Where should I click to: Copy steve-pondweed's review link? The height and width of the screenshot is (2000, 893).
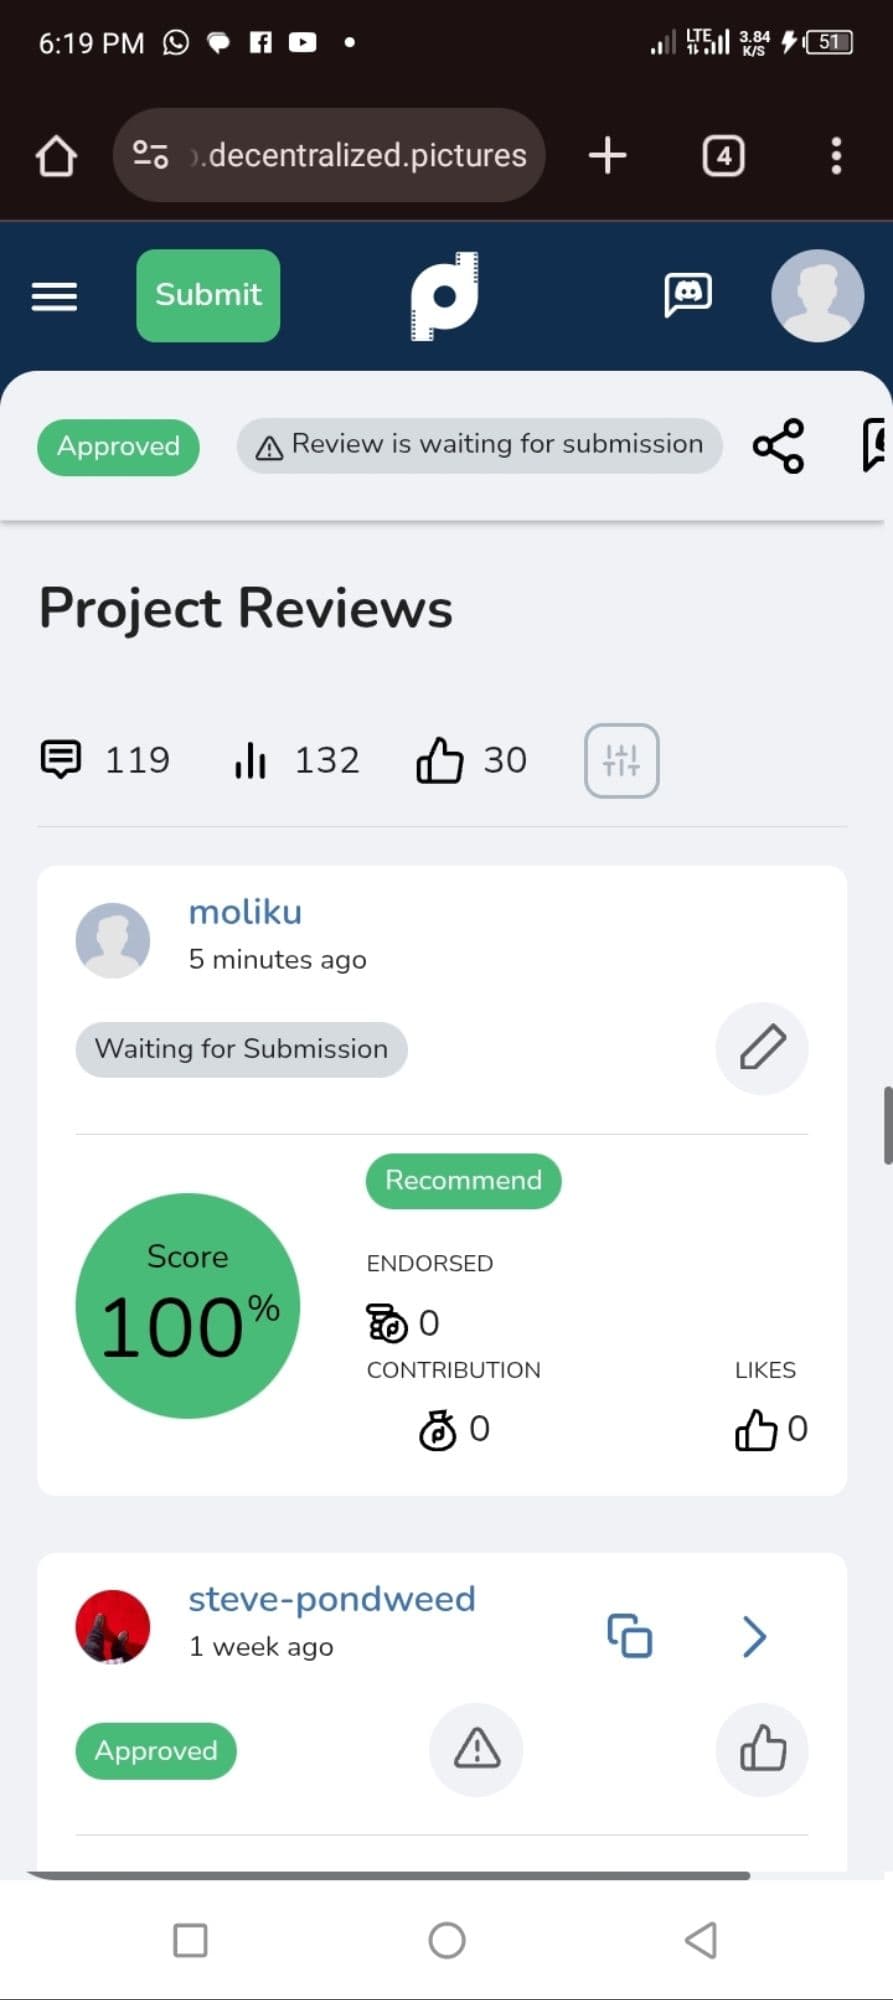(x=630, y=1636)
